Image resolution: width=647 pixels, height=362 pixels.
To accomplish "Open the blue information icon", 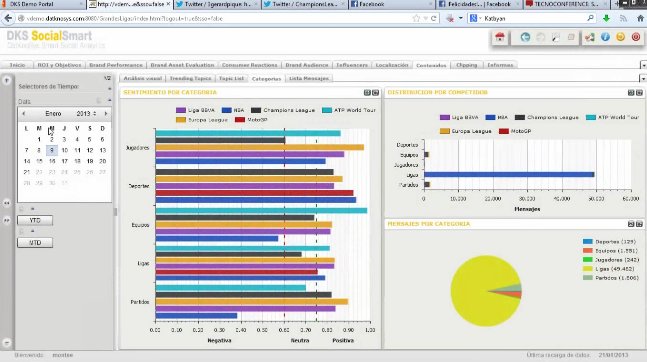I will (605, 37).
